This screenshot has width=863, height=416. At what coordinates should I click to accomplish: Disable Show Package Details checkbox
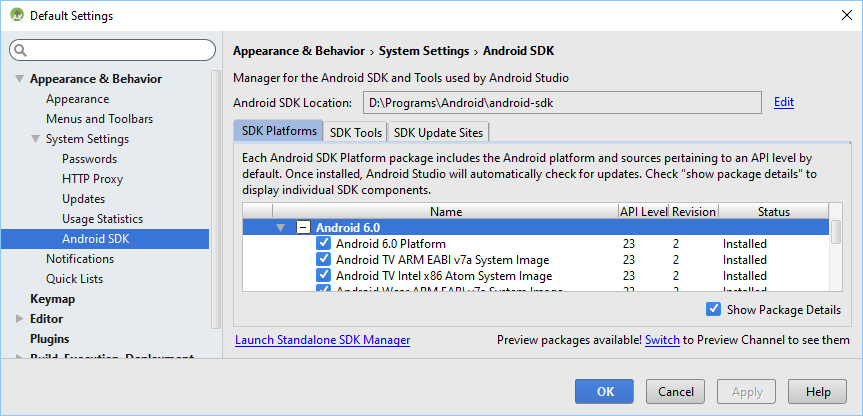click(713, 309)
